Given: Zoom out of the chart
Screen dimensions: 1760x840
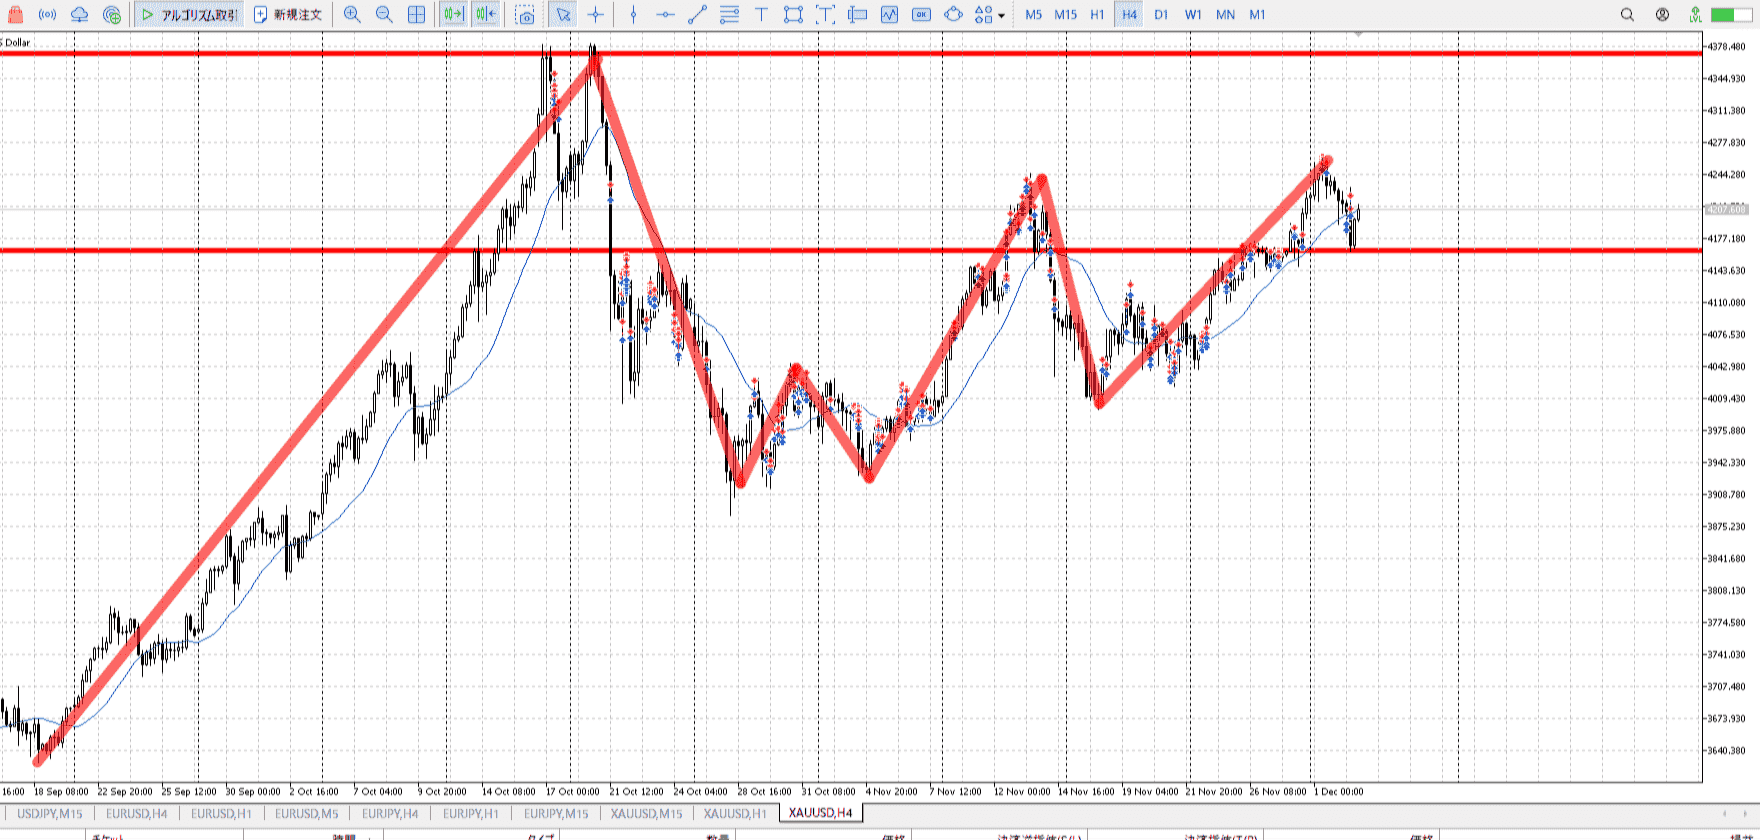Looking at the screenshot, I should coord(384,15).
